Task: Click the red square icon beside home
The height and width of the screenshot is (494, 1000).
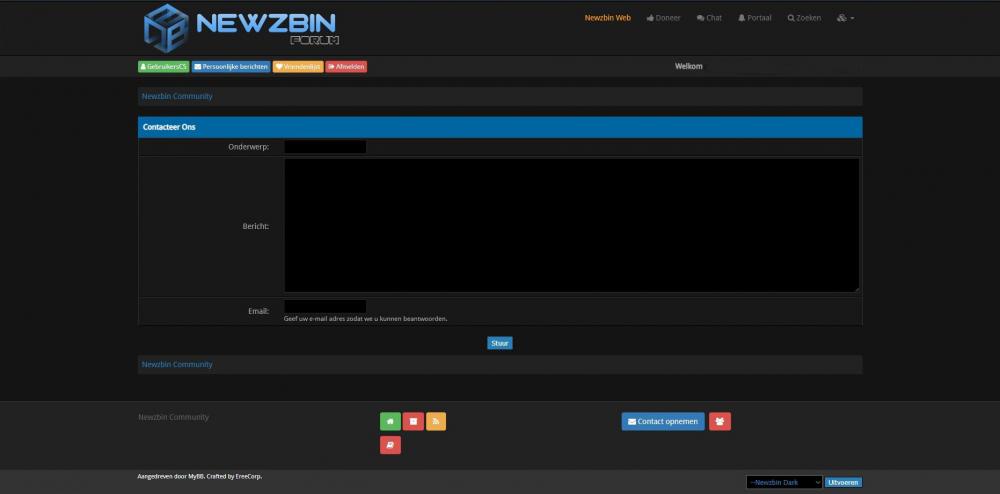Action: (x=413, y=421)
